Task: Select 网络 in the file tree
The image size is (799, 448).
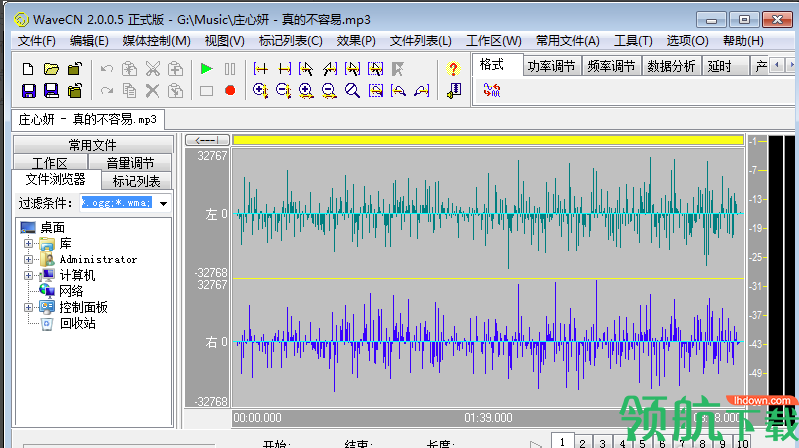Action: coord(71,292)
